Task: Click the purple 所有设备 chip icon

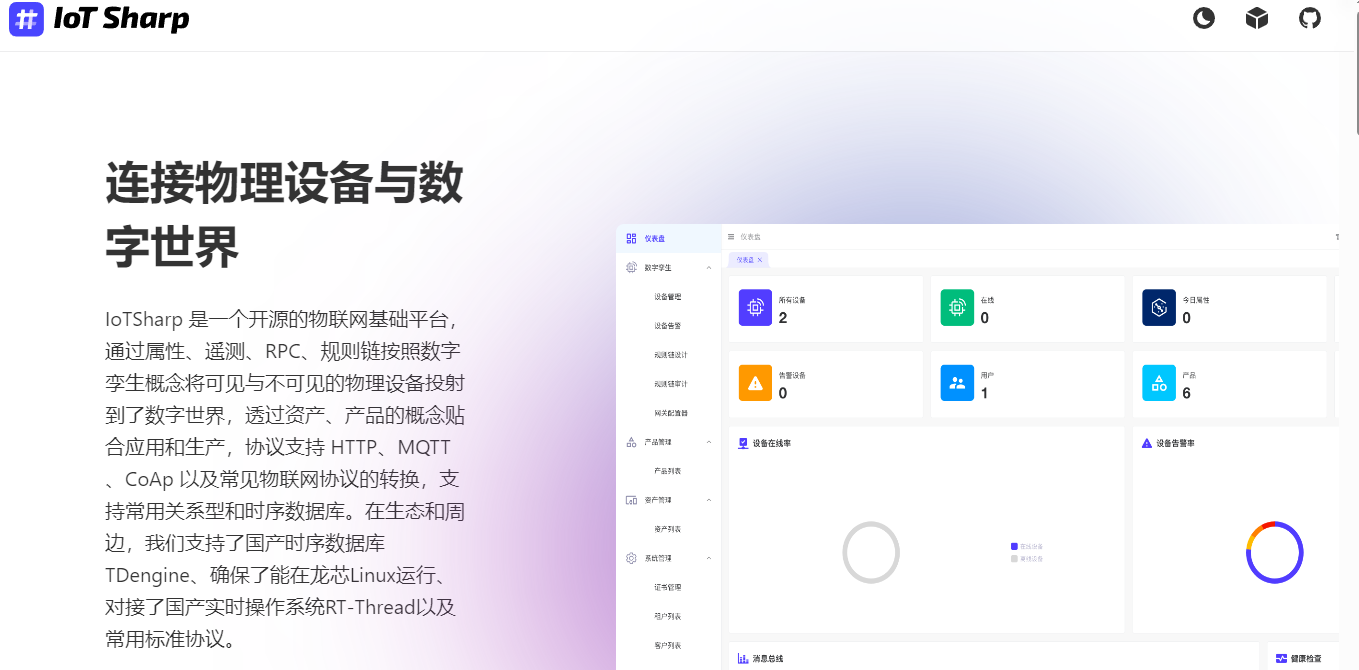Action: [755, 308]
